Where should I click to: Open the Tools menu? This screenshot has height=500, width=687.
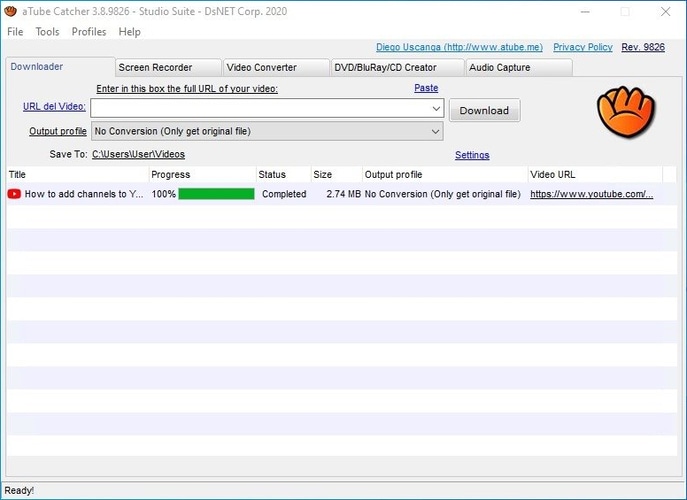coord(47,32)
